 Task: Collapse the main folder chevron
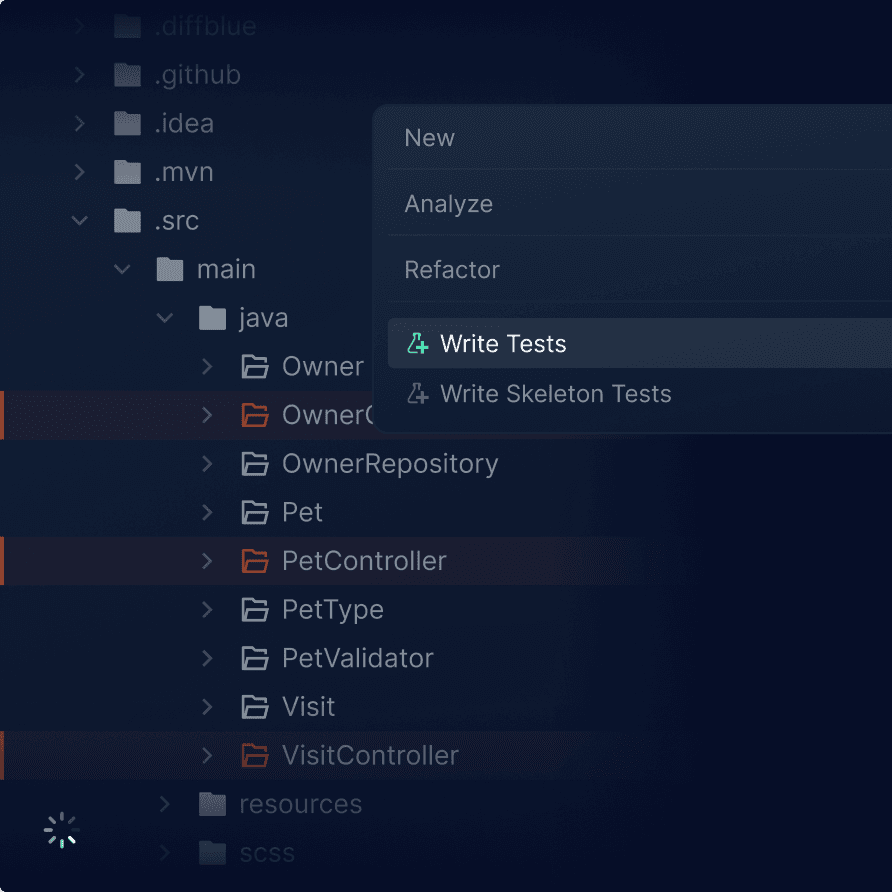122,269
